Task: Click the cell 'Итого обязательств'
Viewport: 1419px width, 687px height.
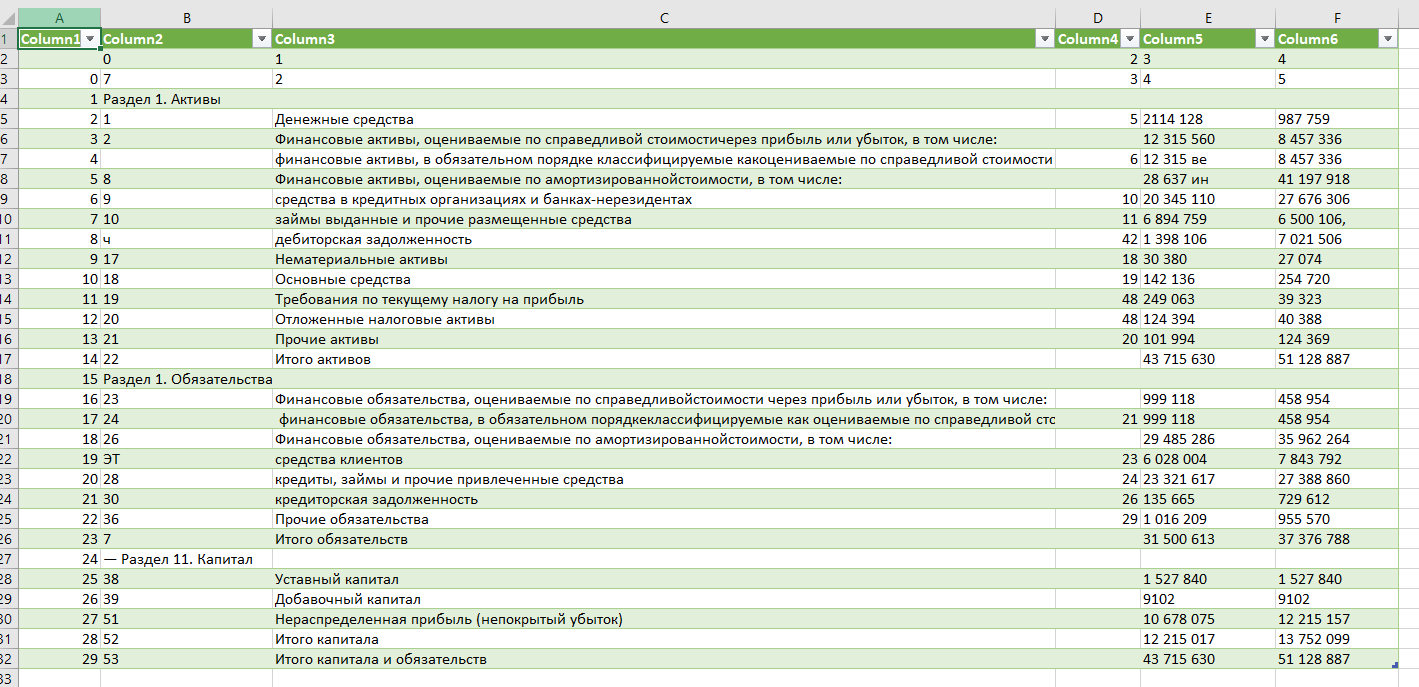Action: pos(664,539)
